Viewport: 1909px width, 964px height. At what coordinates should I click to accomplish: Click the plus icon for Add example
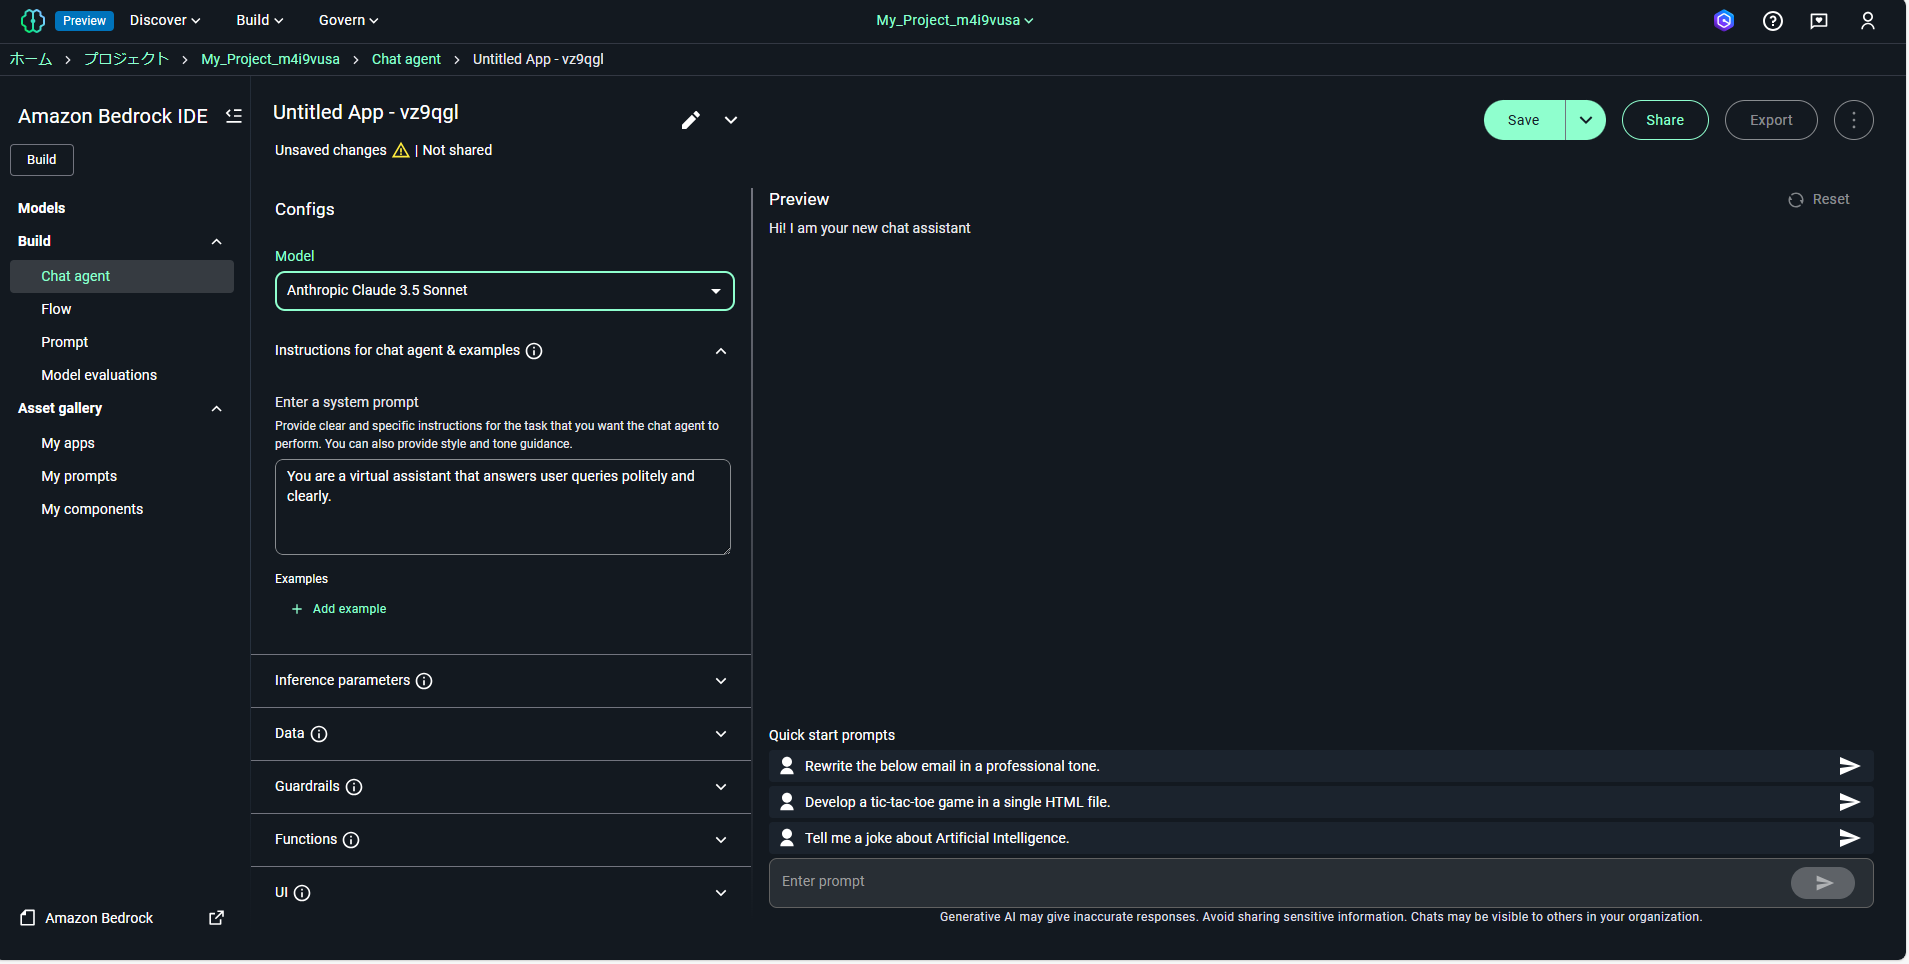click(297, 609)
